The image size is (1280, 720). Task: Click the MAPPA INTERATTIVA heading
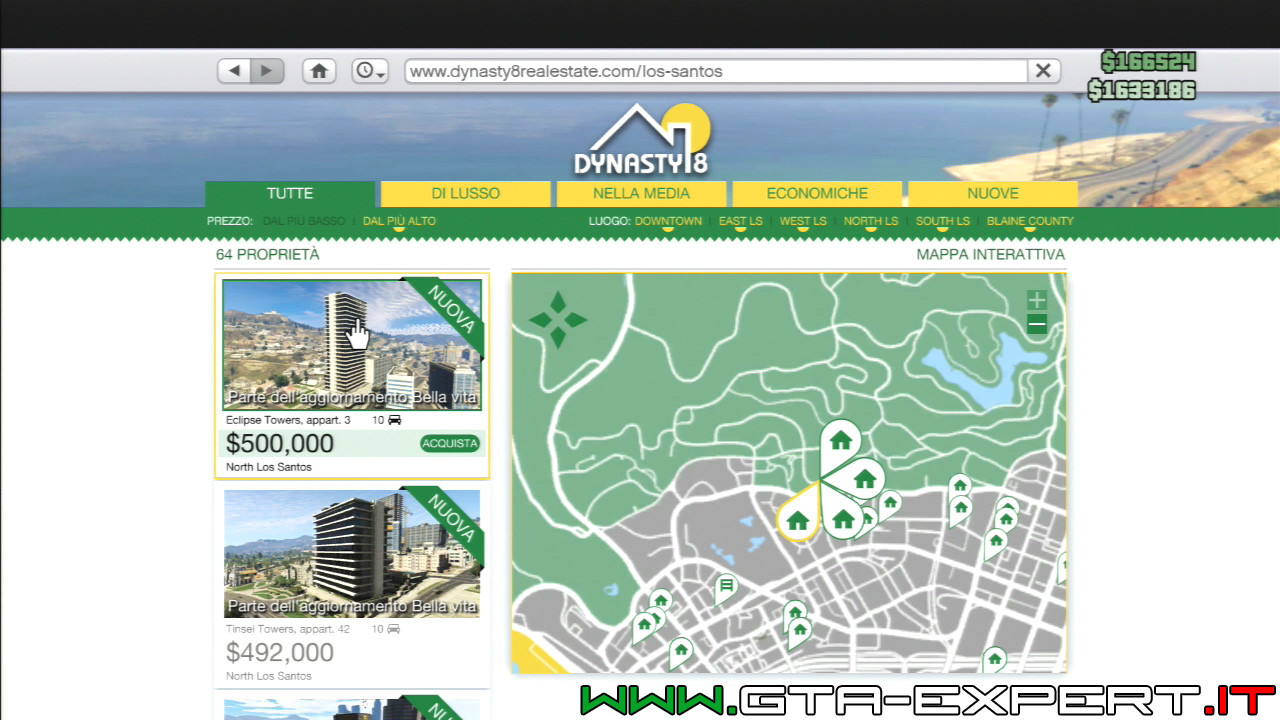coord(991,255)
